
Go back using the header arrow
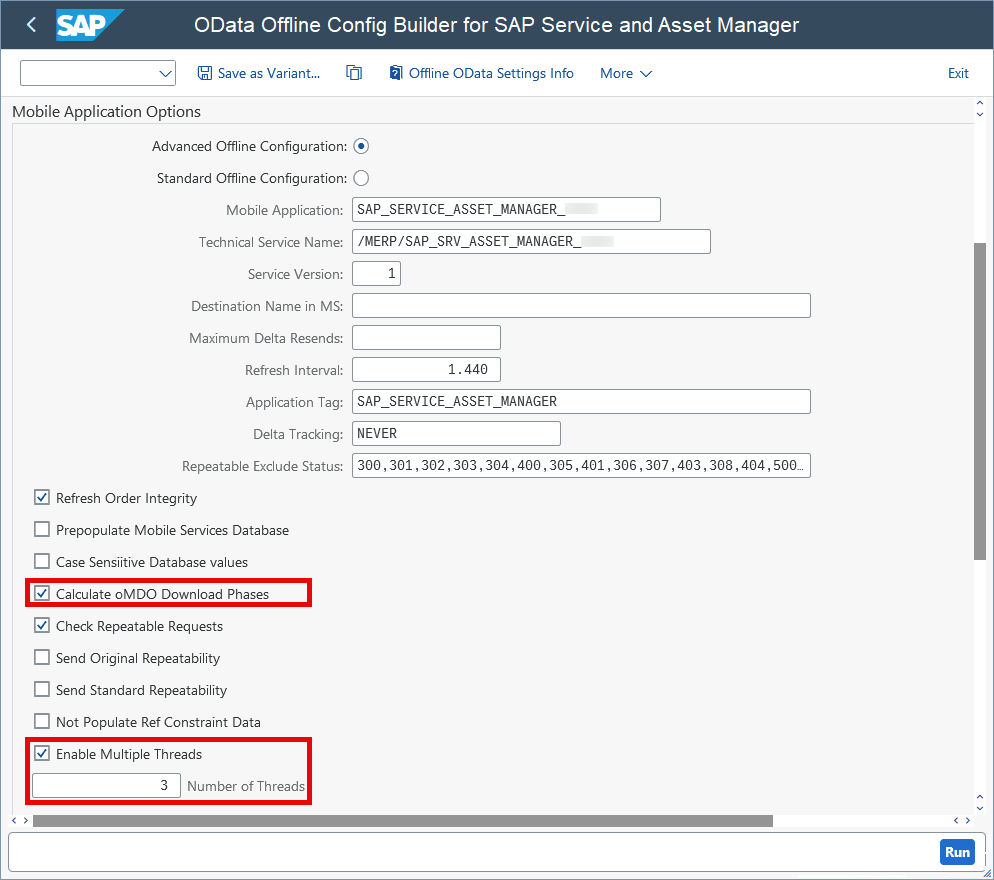pos(31,25)
